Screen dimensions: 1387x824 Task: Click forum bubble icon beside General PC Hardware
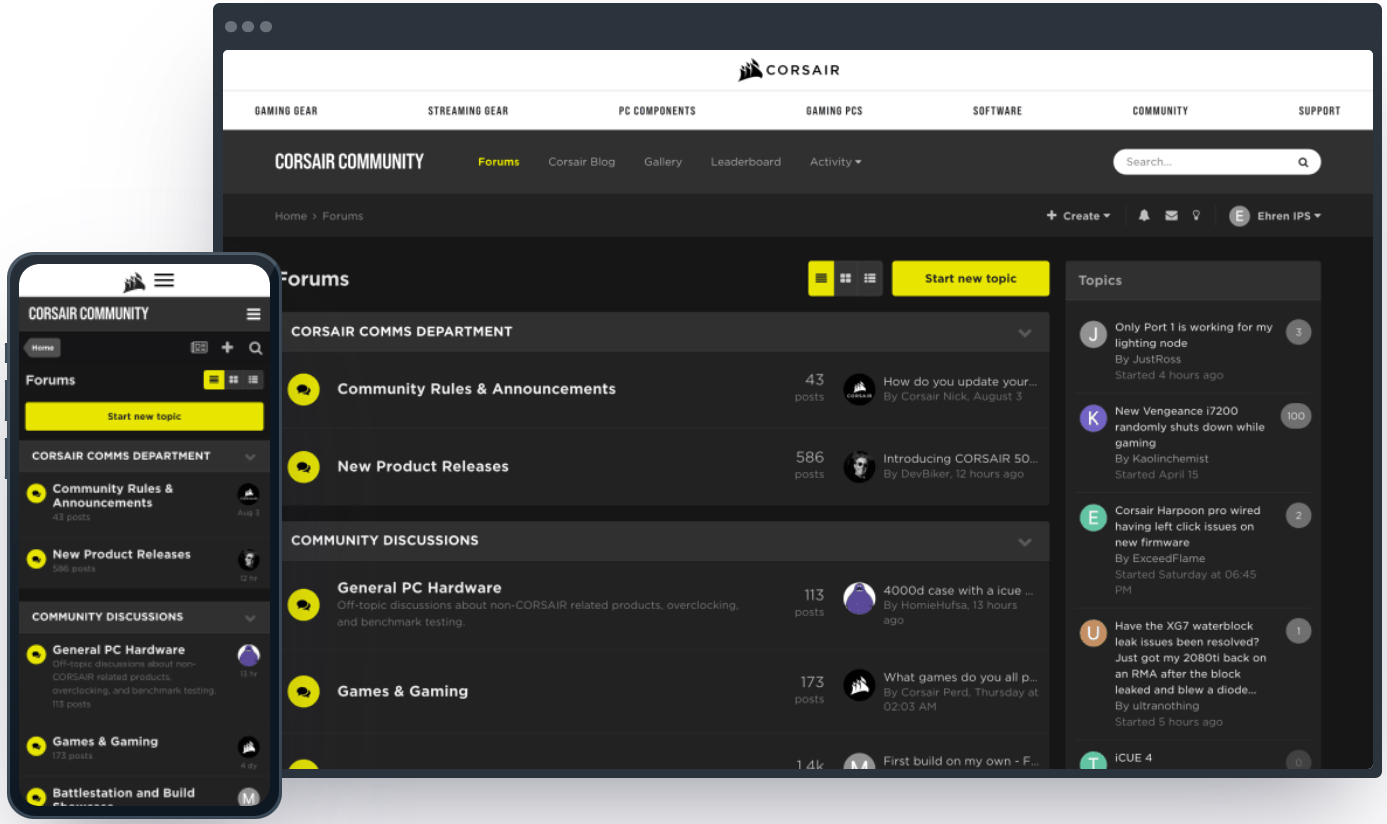coord(304,604)
